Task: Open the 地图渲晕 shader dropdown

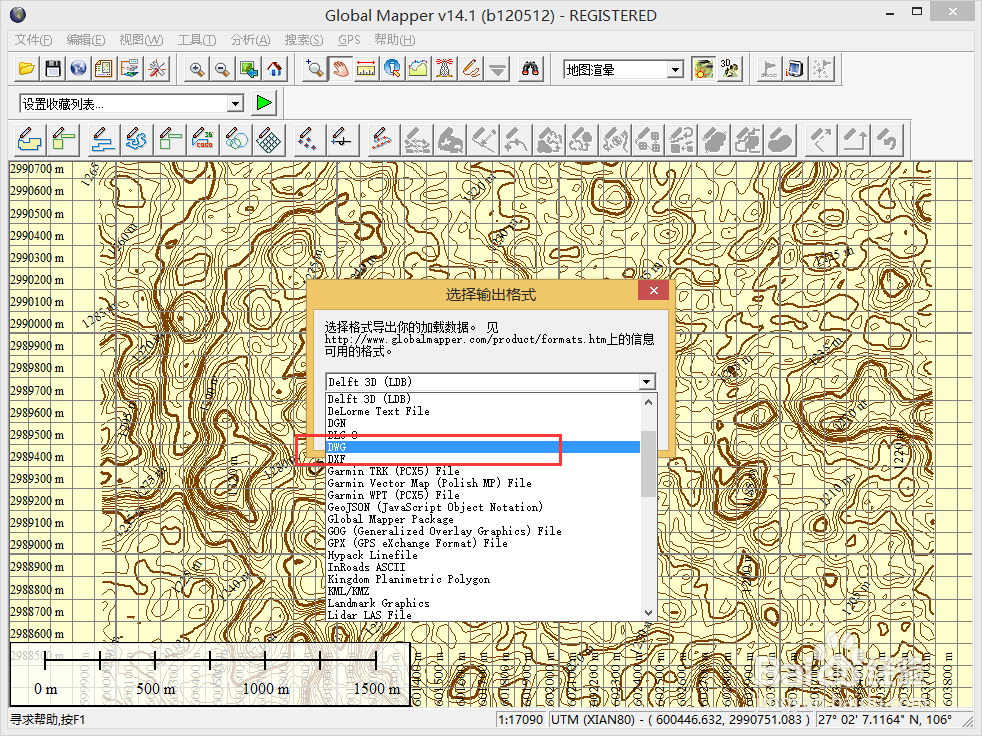Action: pyautogui.click(x=674, y=70)
